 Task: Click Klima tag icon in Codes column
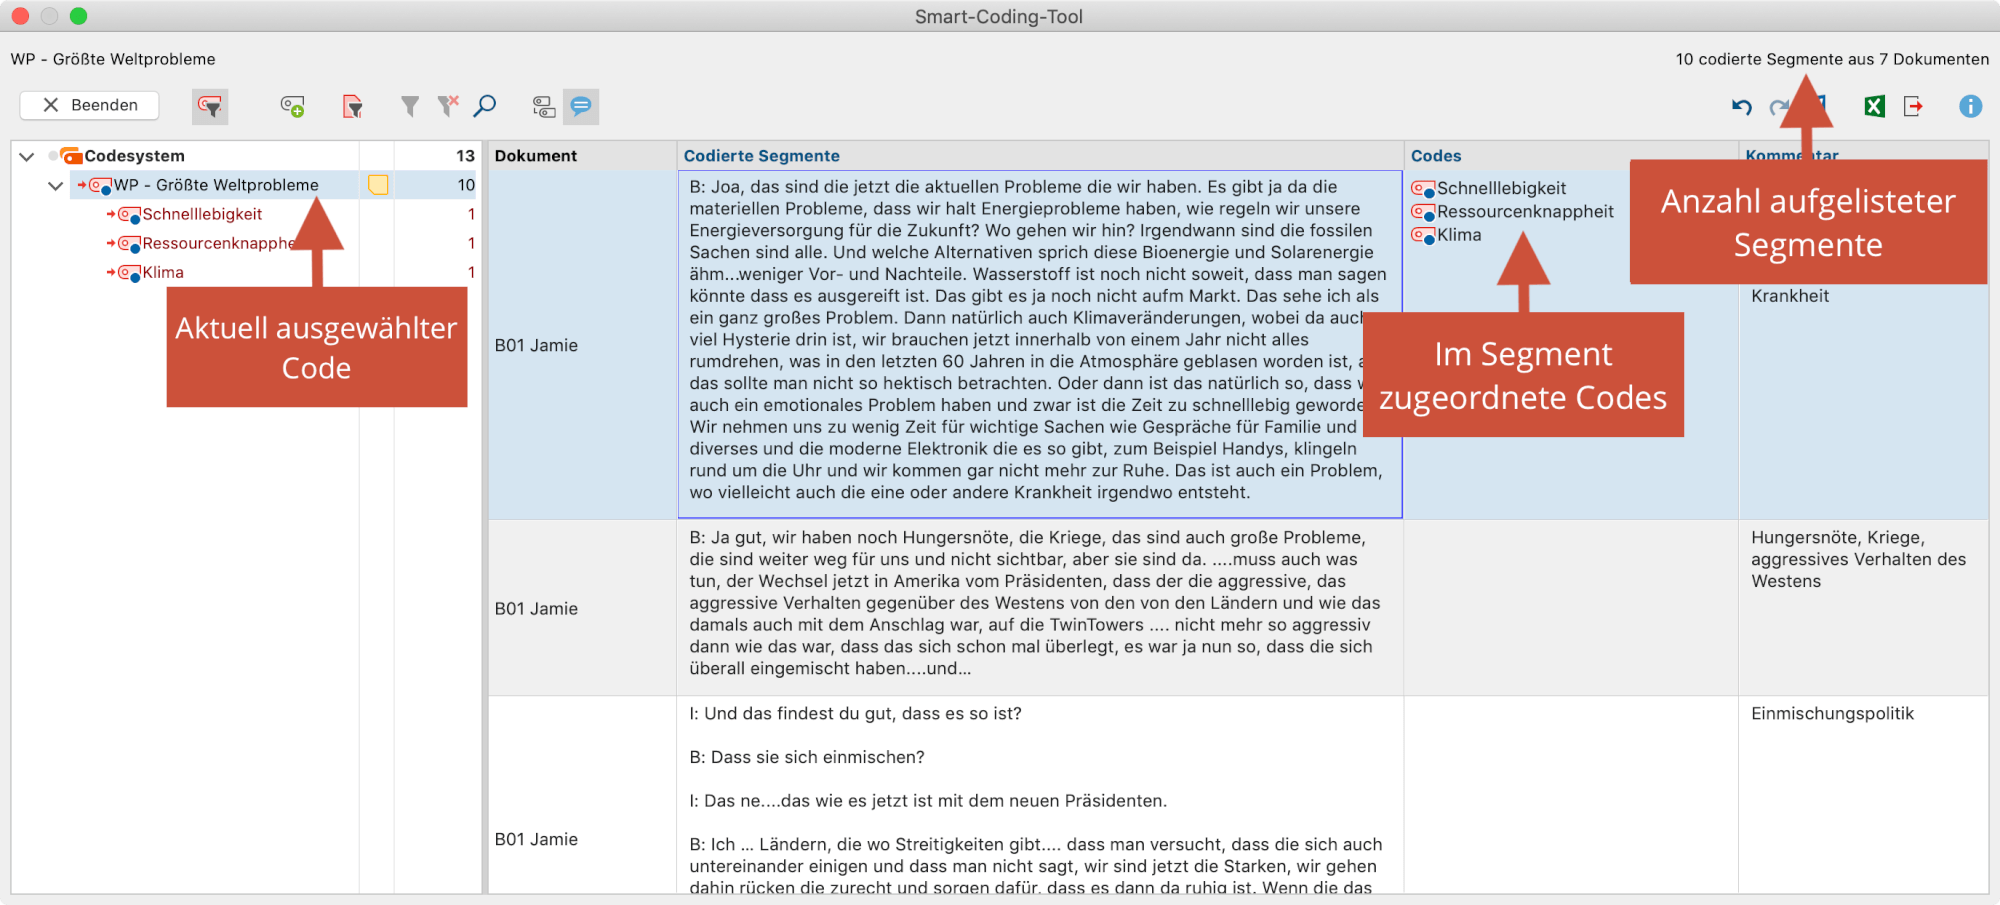click(1423, 236)
